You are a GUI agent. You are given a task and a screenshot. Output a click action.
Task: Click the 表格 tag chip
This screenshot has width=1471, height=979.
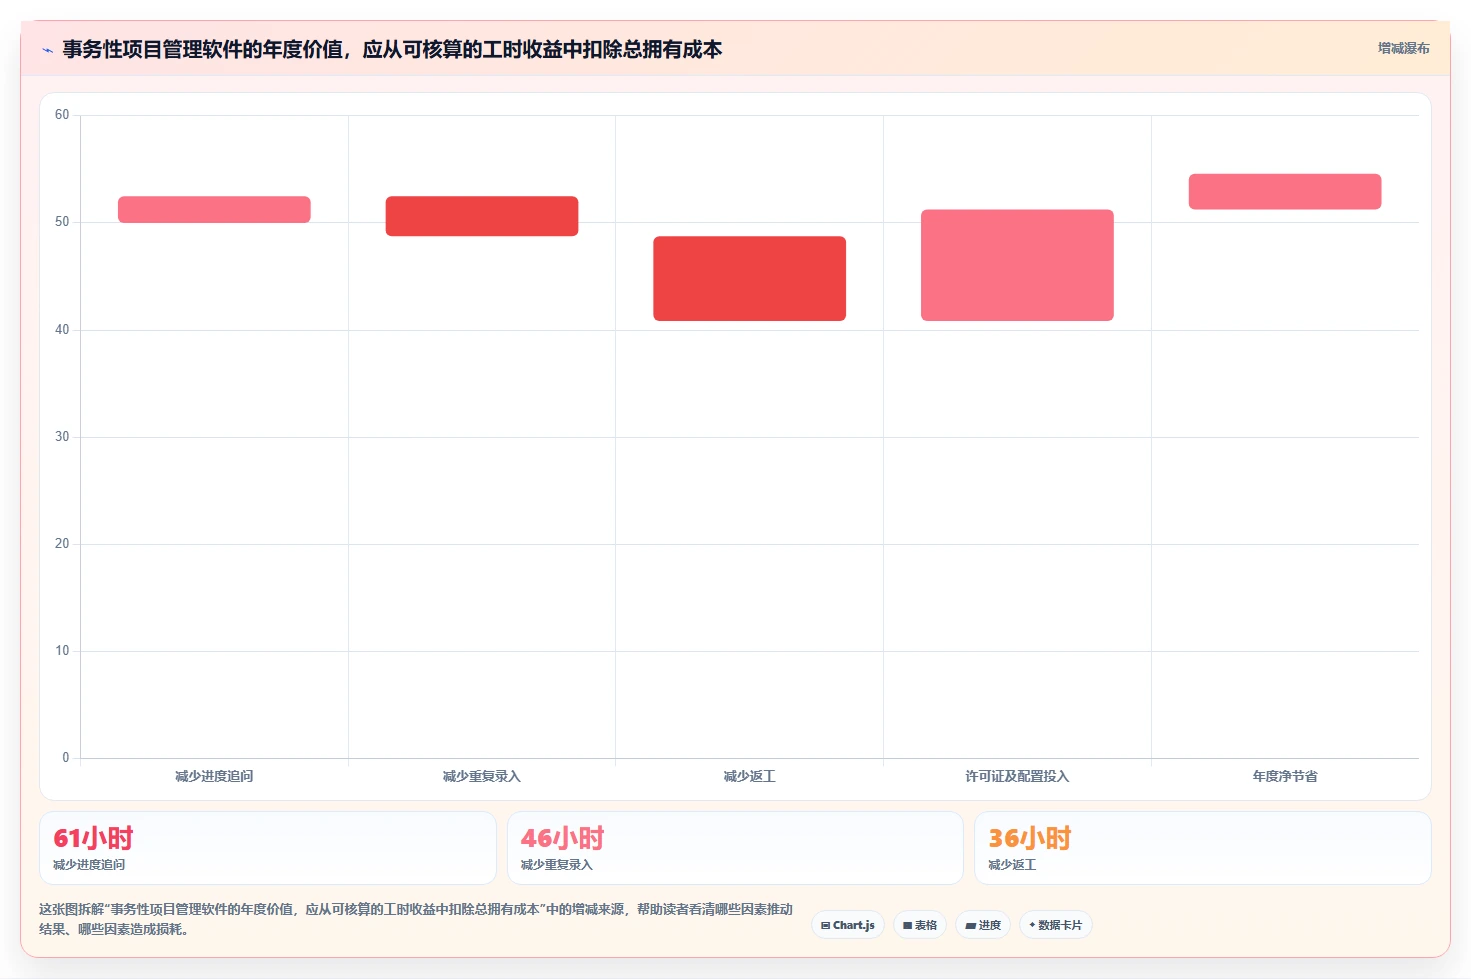pos(920,925)
